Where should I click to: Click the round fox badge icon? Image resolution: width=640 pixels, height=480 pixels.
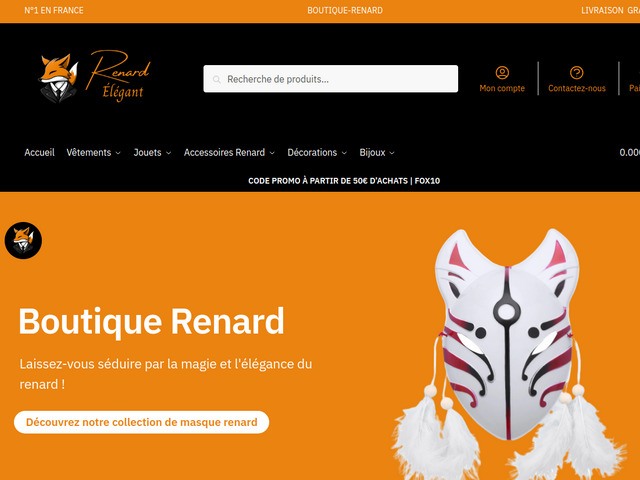(23, 240)
